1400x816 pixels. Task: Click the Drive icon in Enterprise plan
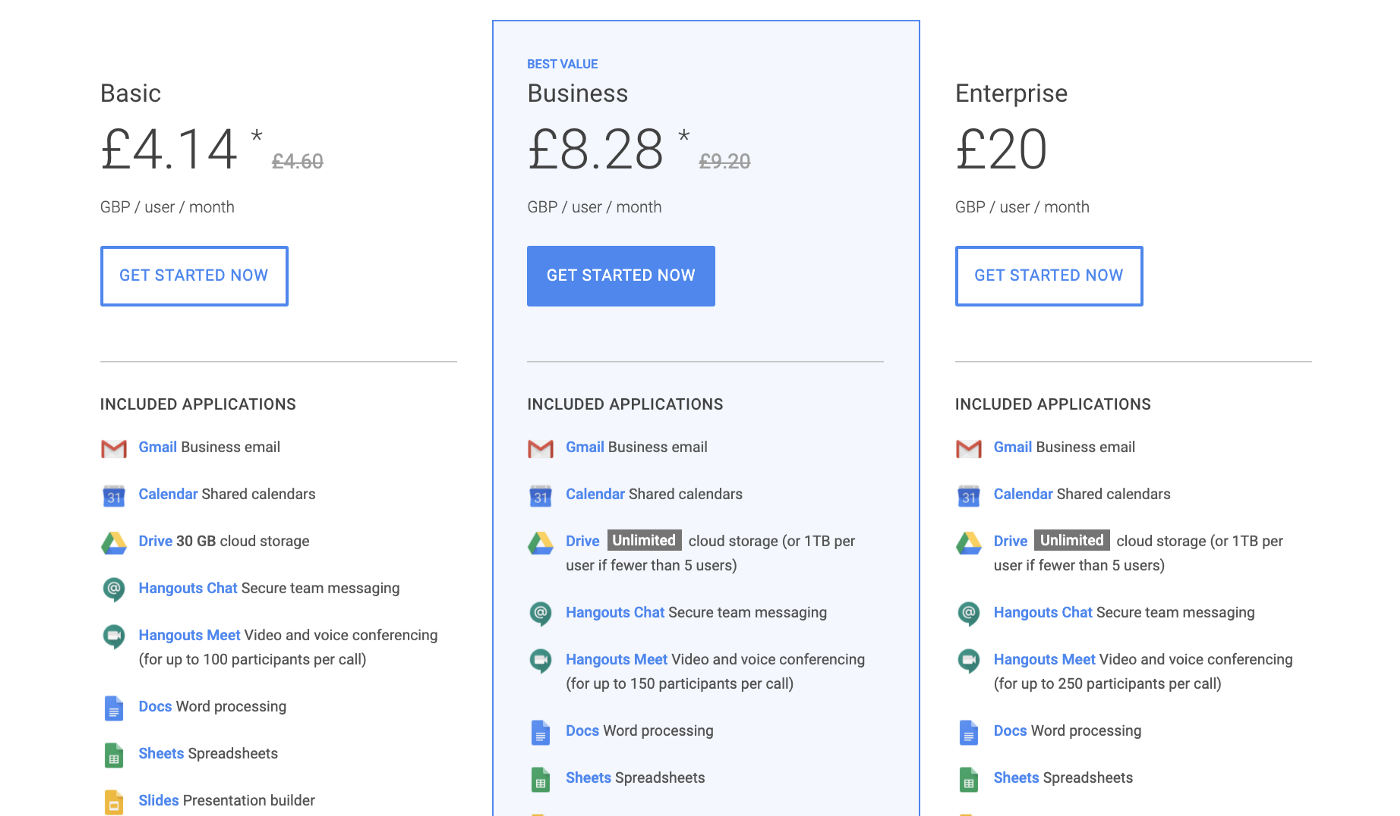[968, 542]
